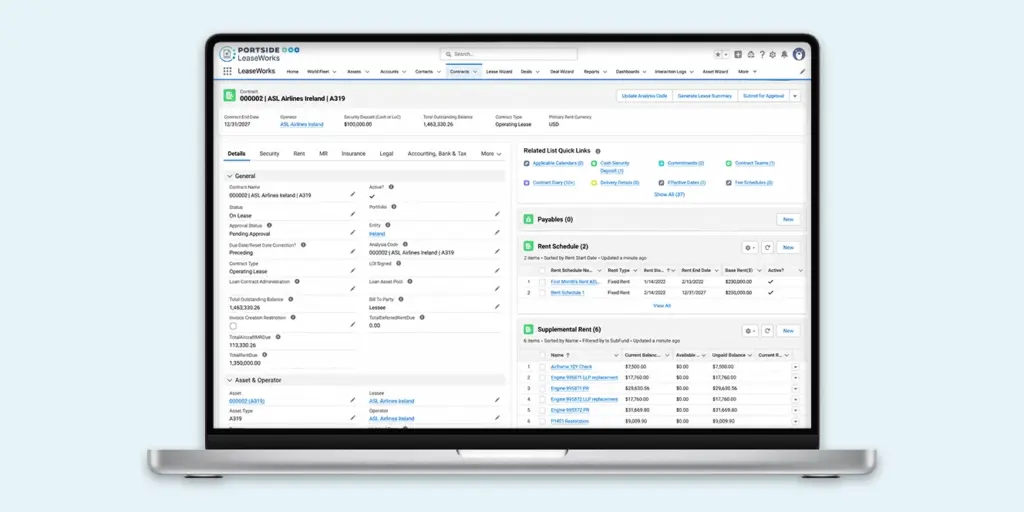The width and height of the screenshot is (1024, 512).
Task: Open the setup gear icon
Action: pos(773,54)
